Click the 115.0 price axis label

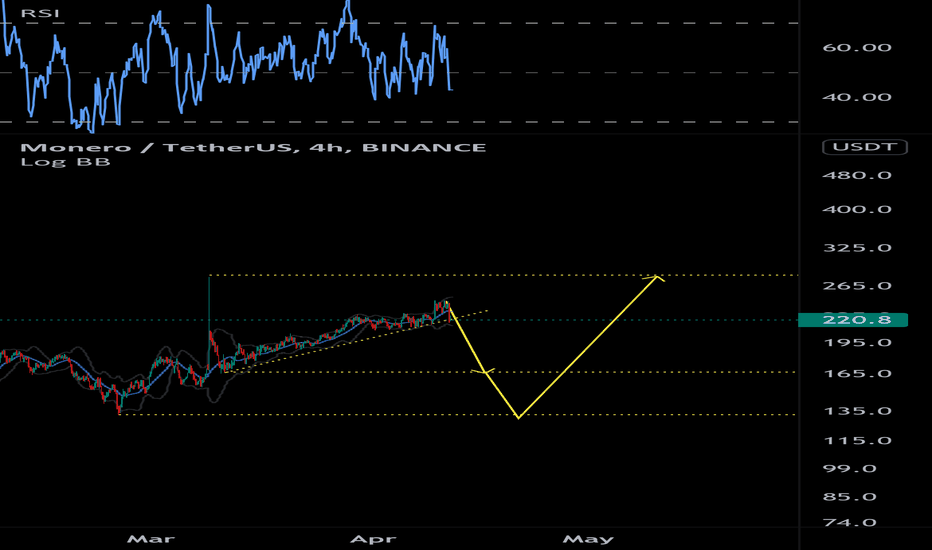coord(857,441)
